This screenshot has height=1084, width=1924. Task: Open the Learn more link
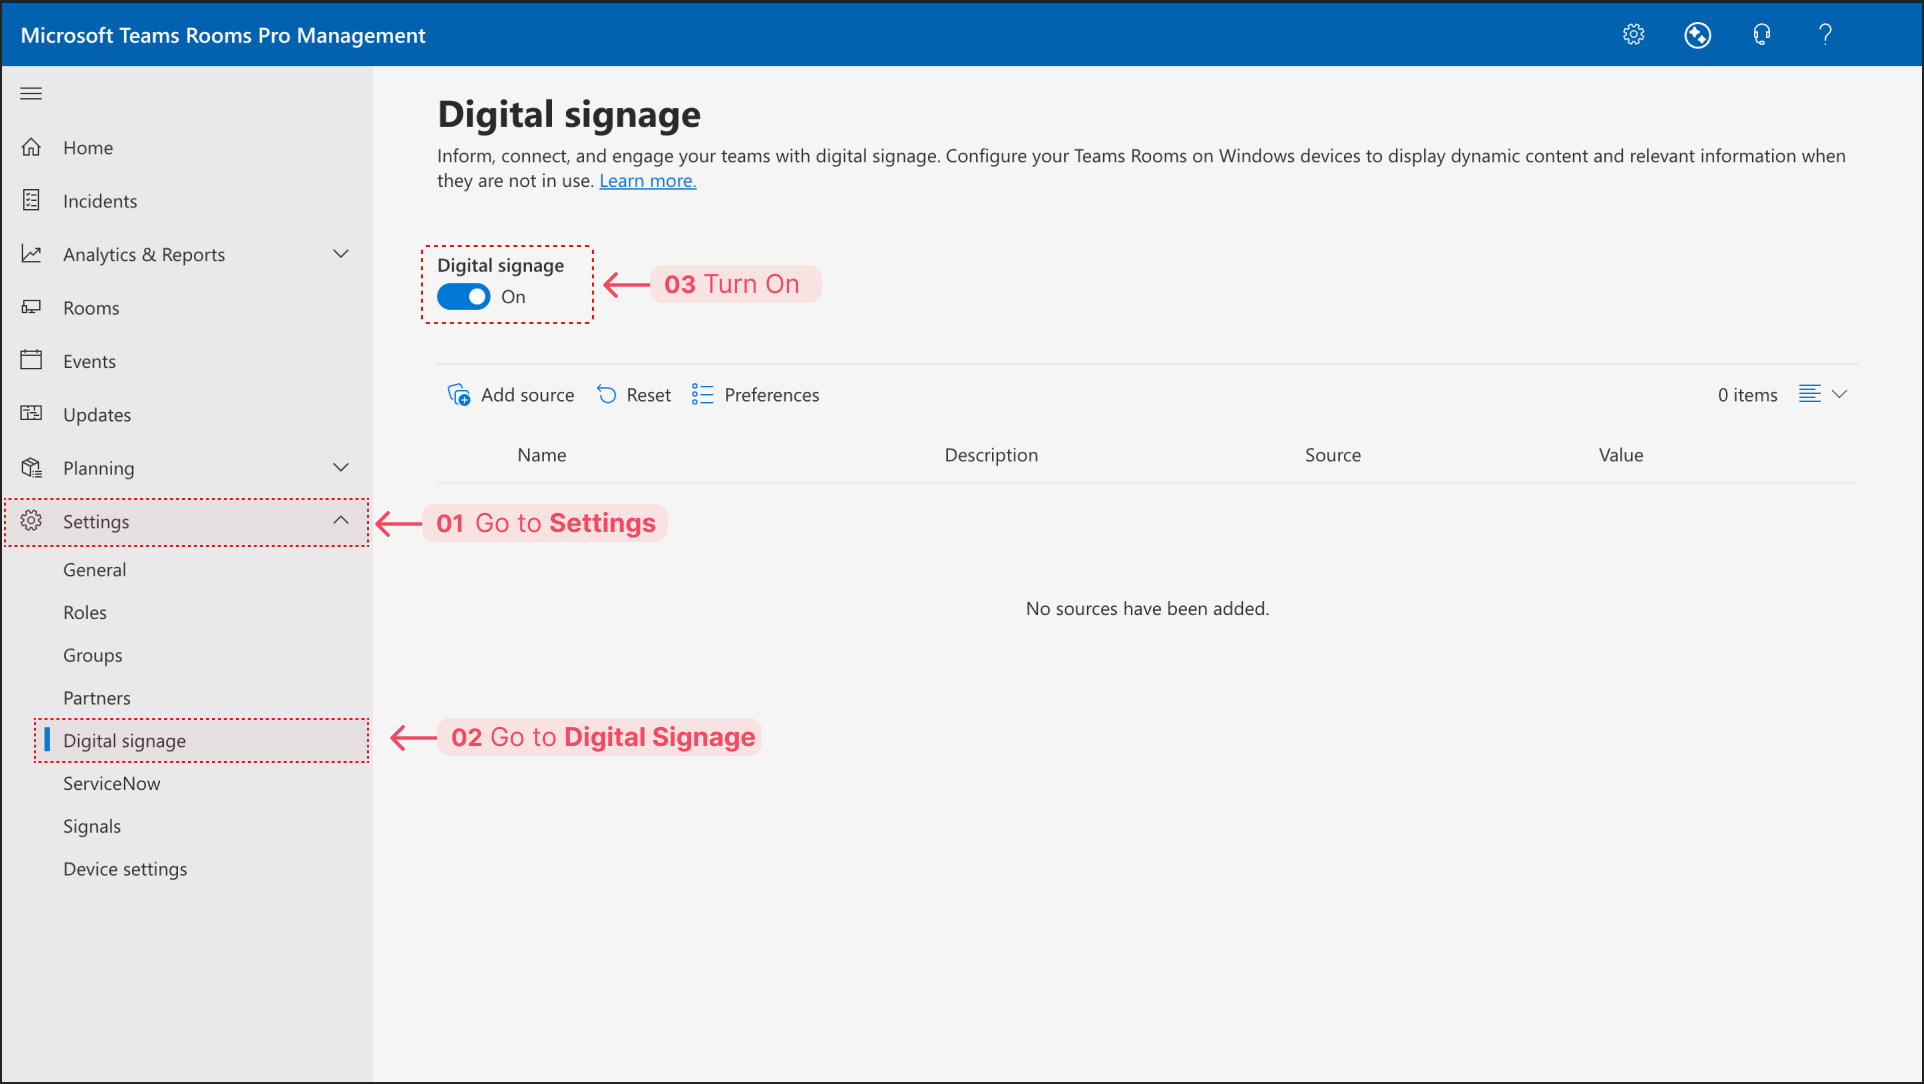pos(647,181)
